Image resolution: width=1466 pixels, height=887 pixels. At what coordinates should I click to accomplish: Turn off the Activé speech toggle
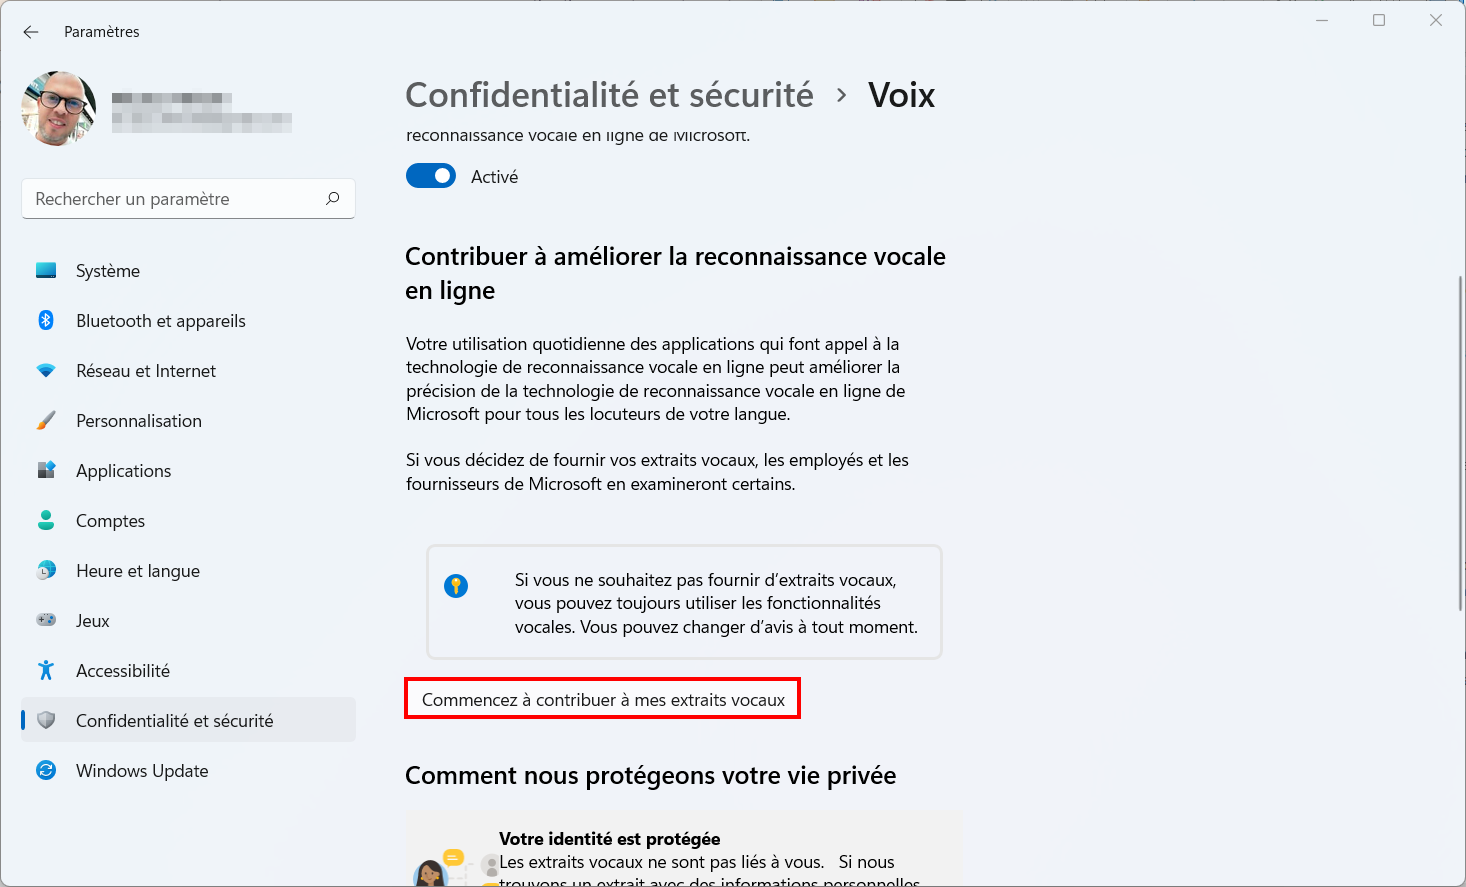click(431, 176)
